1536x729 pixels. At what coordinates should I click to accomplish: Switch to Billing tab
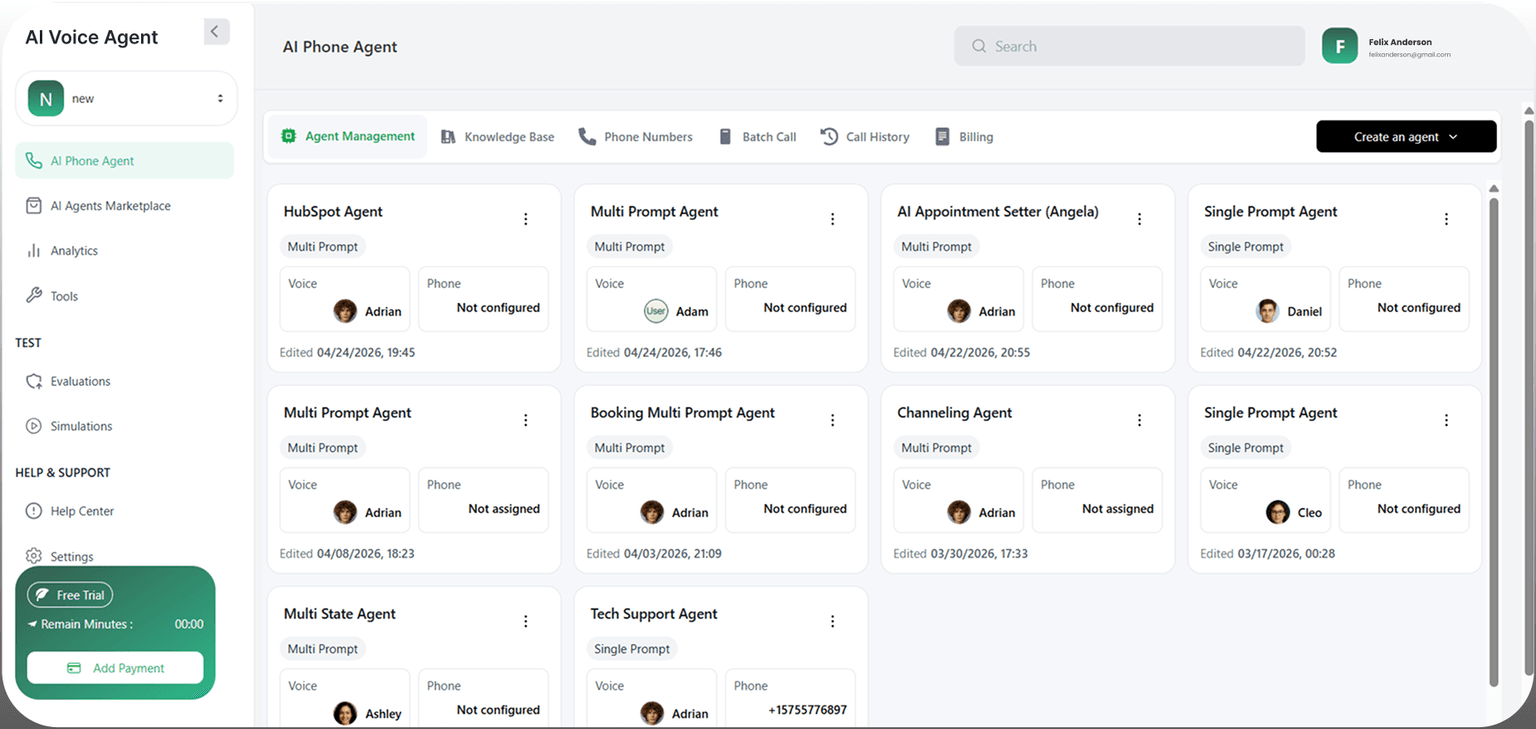tap(964, 137)
